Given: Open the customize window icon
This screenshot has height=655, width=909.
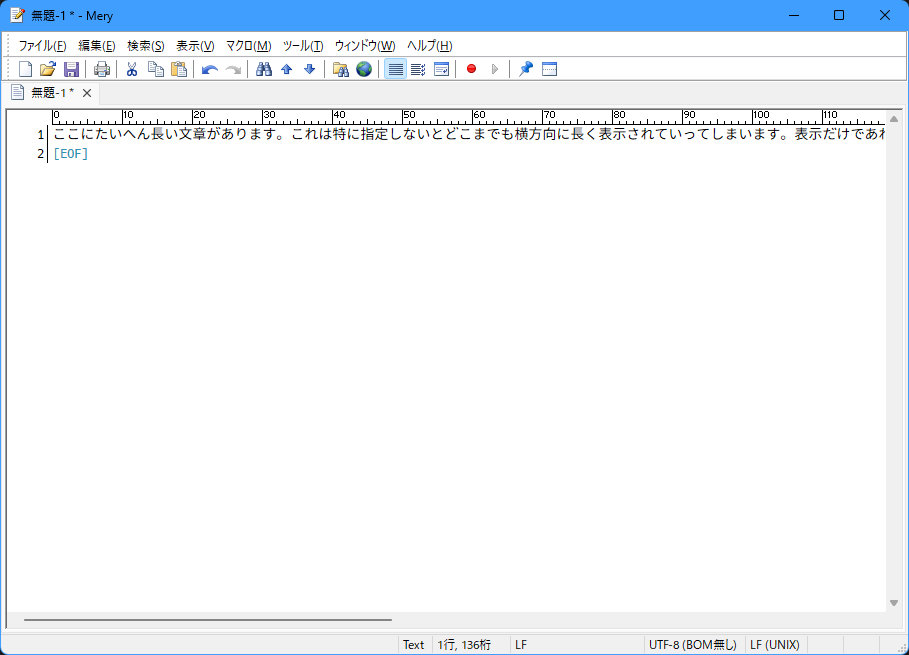Looking at the screenshot, I should click(x=549, y=69).
